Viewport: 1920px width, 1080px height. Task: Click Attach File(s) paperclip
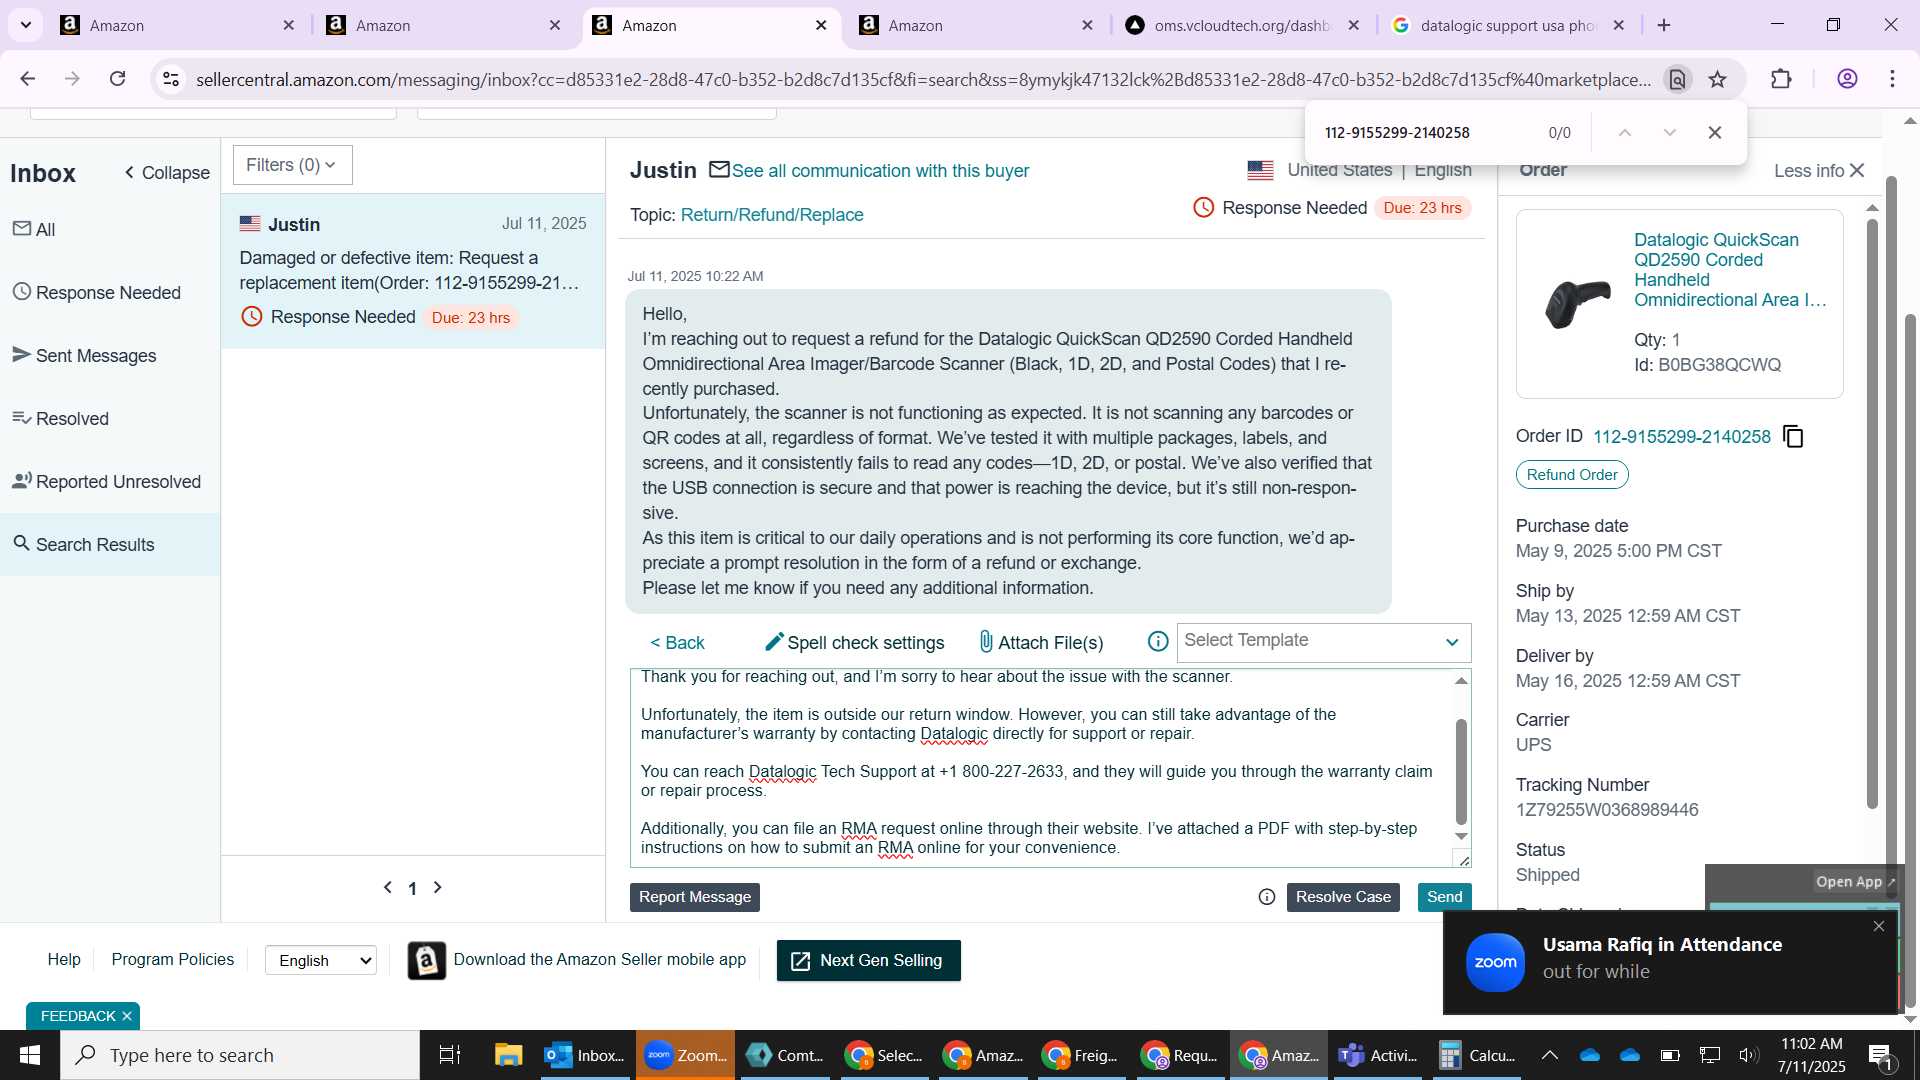1041,642
